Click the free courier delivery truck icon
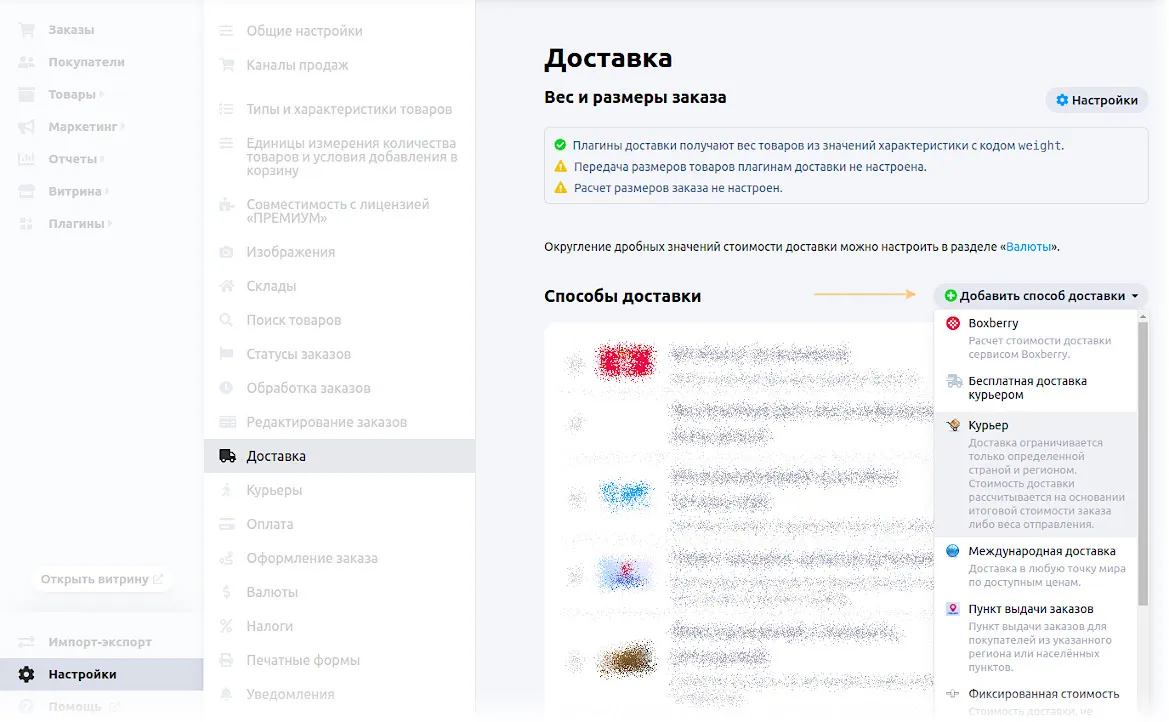The width and height of the screenshot is (1169, 722). pos(953,381)
